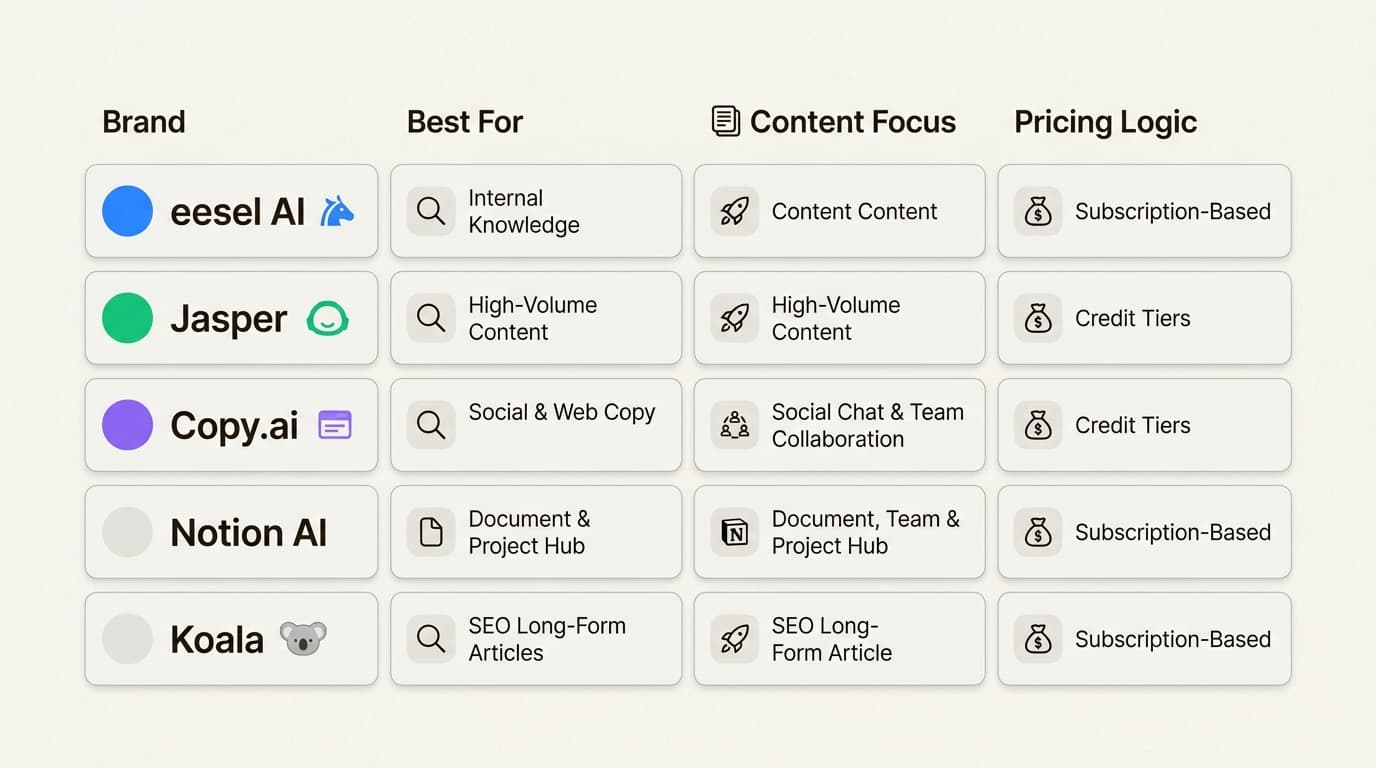Click the Copy.ai purple card icon
Screen dimensions: 1376x768
pyautogui.click(x=335, y=425)
